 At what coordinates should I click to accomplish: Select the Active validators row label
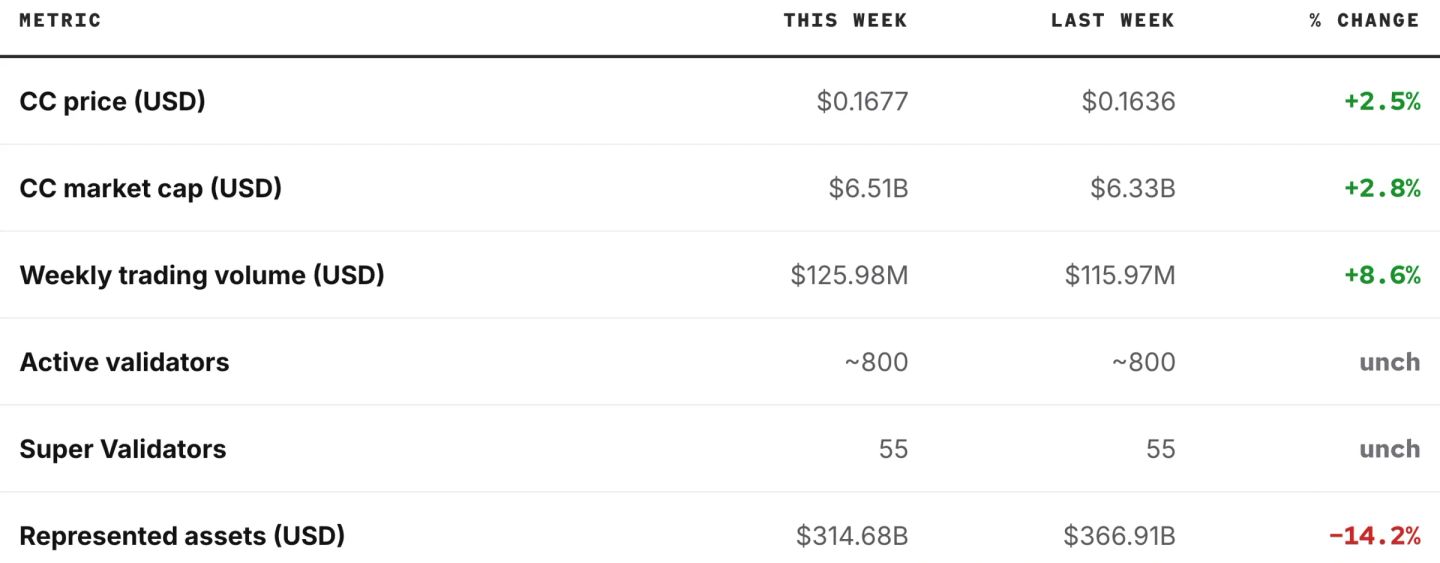(124, 362)
